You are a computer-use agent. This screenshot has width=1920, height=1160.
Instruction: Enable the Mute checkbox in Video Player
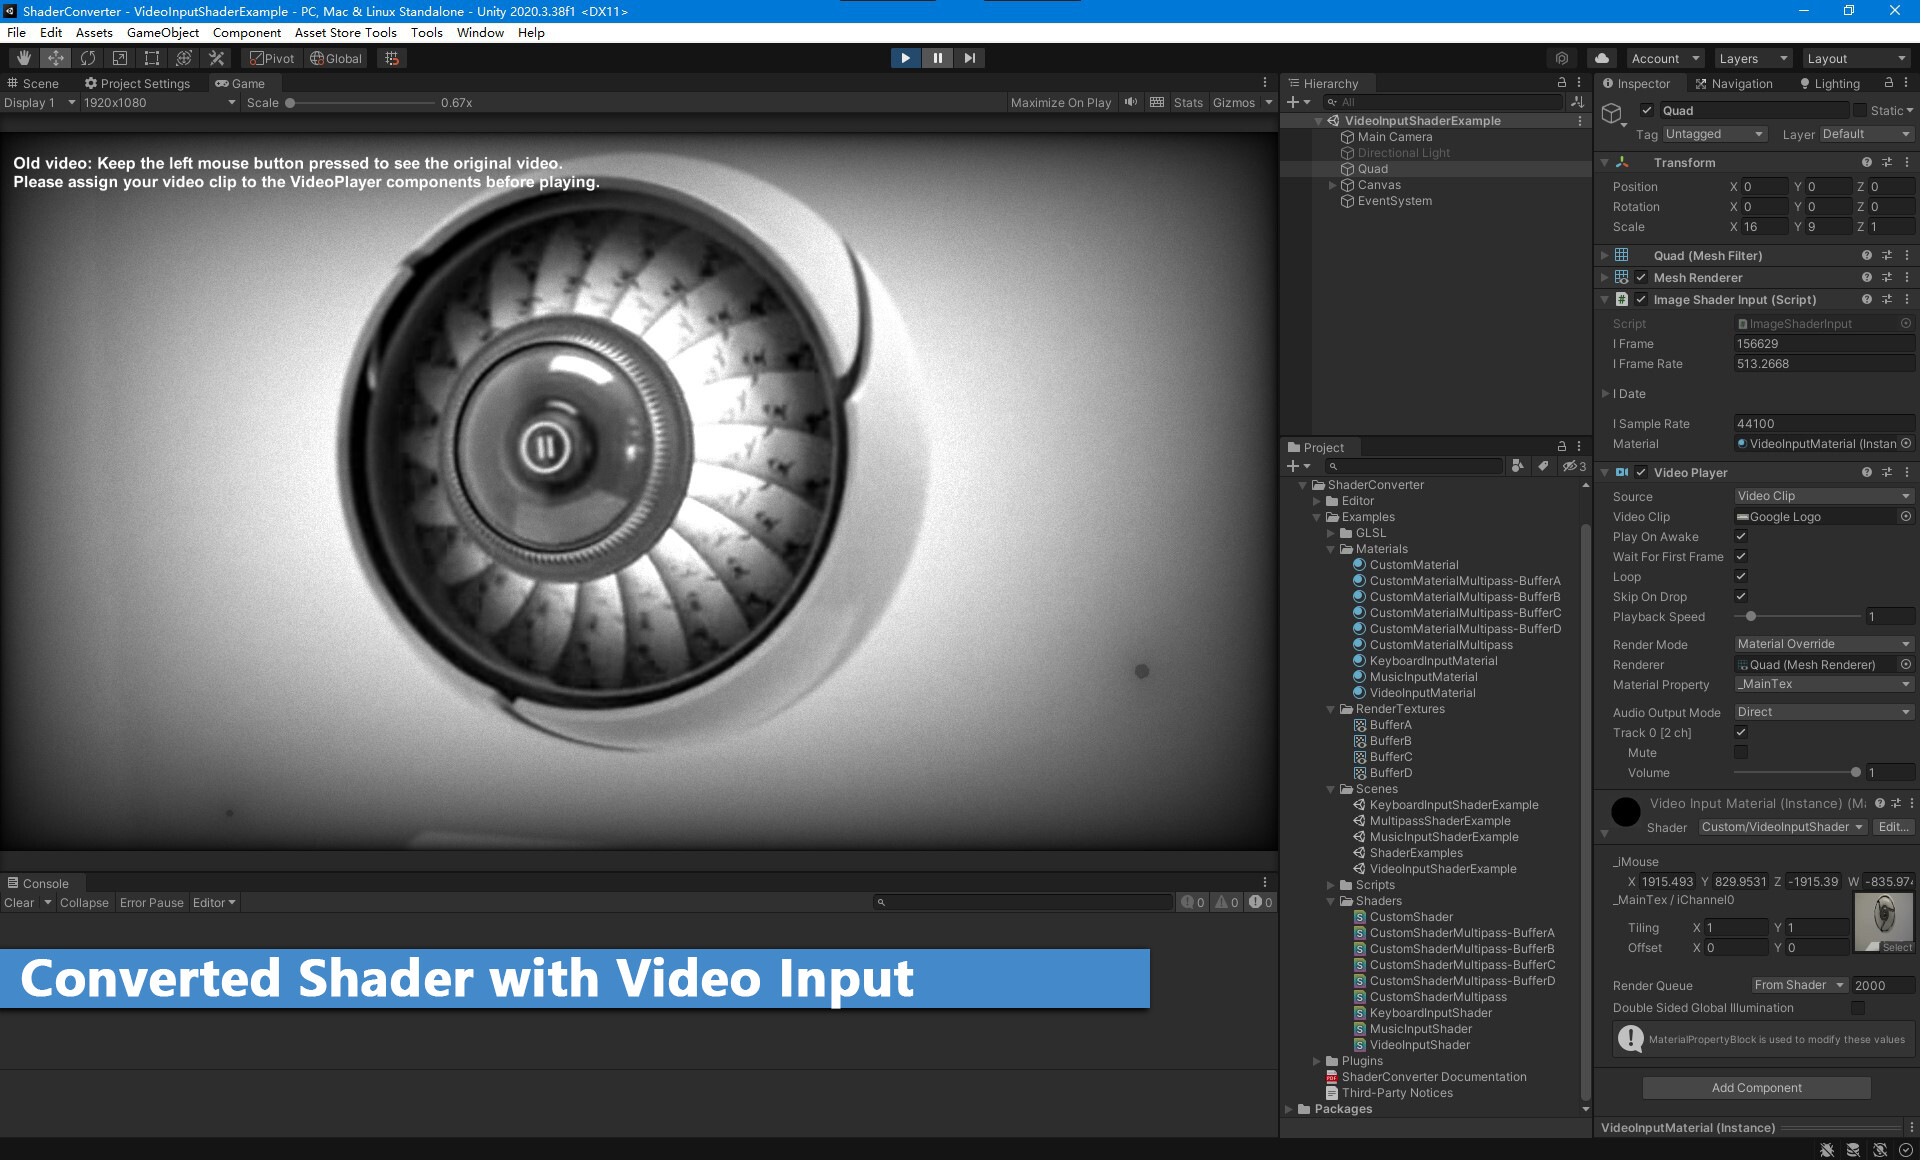[1741, 752]
